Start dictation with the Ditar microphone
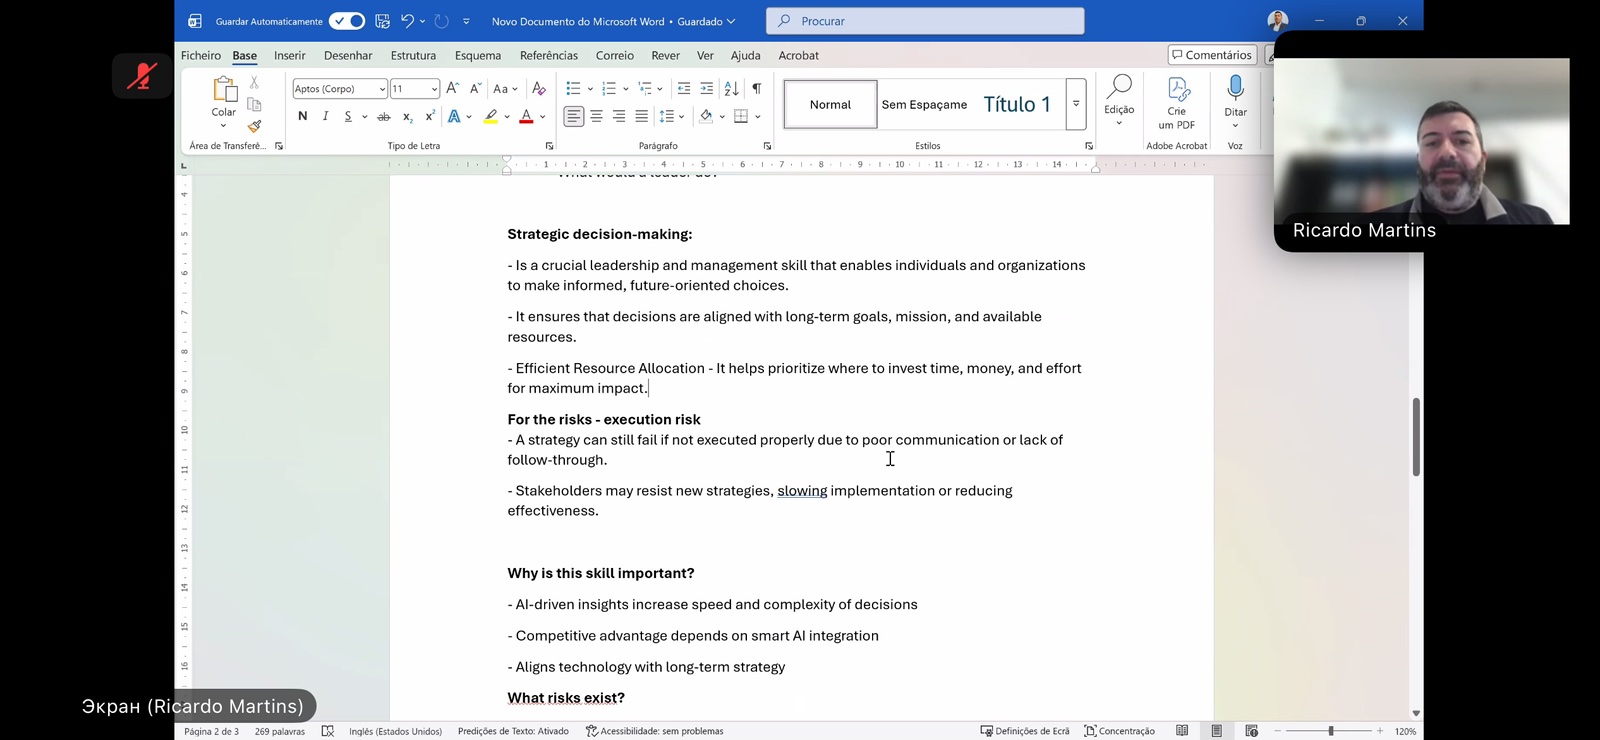This screenshot has height=740, width=1600. 1235,94
